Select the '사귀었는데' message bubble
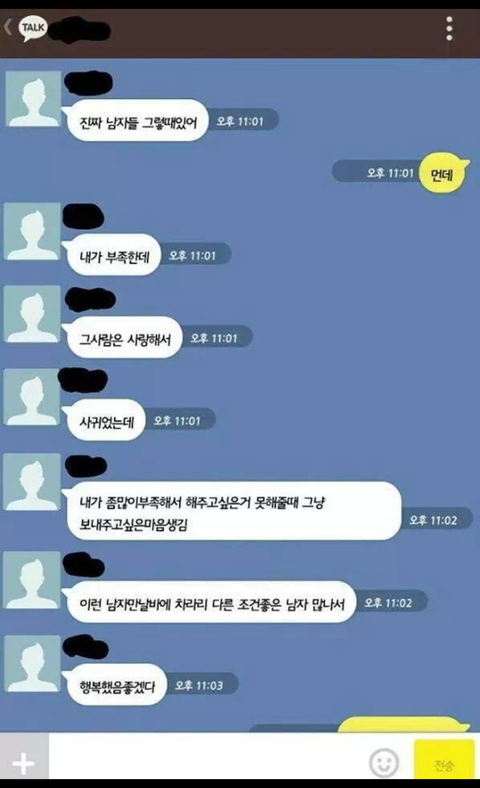 tap(106, 420)
